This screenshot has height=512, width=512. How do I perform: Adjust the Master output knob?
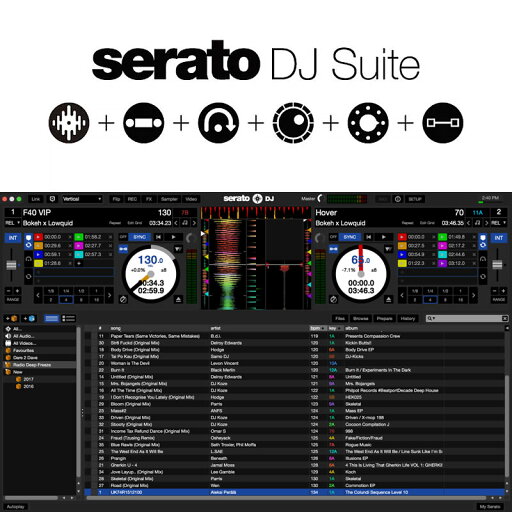pos(320,199)
